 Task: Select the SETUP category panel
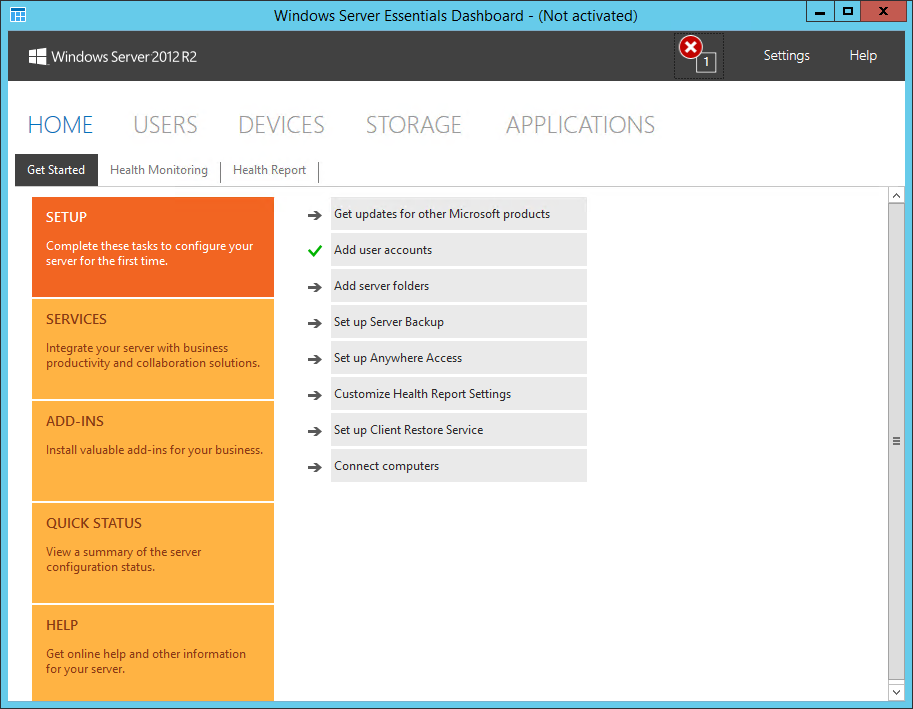pos(153,247)
